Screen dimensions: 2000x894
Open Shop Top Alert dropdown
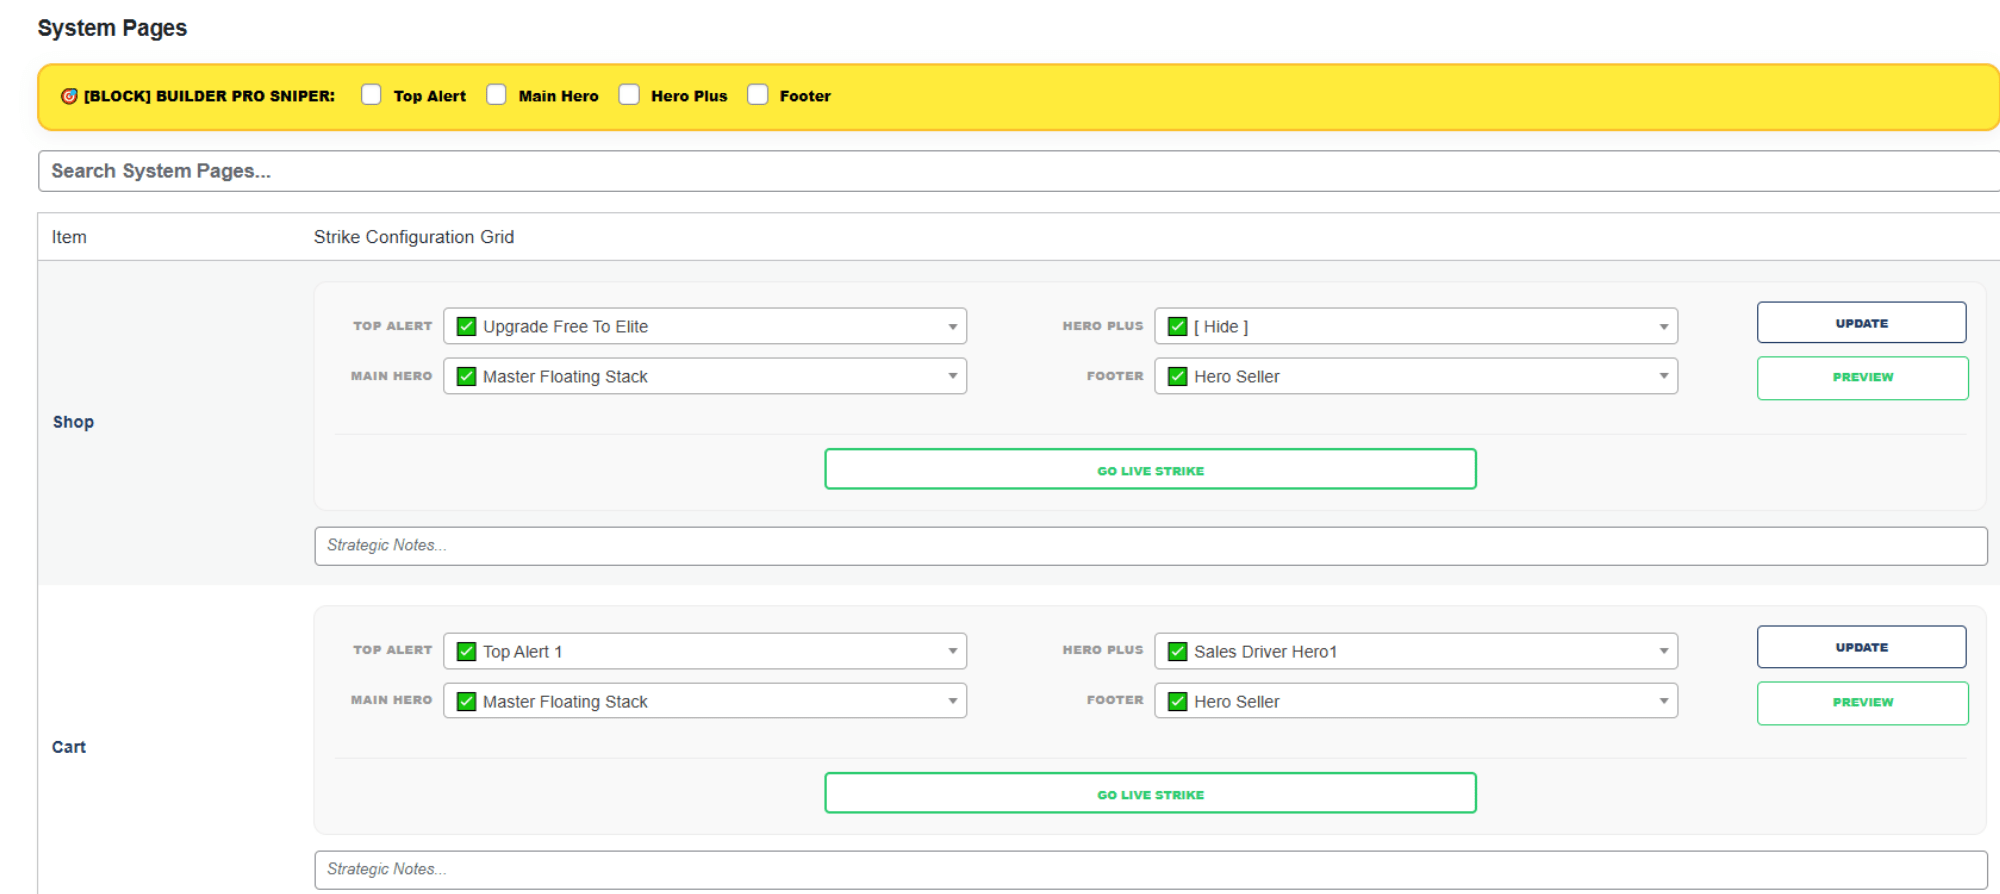pyautogui.click(x=705, y=326)
